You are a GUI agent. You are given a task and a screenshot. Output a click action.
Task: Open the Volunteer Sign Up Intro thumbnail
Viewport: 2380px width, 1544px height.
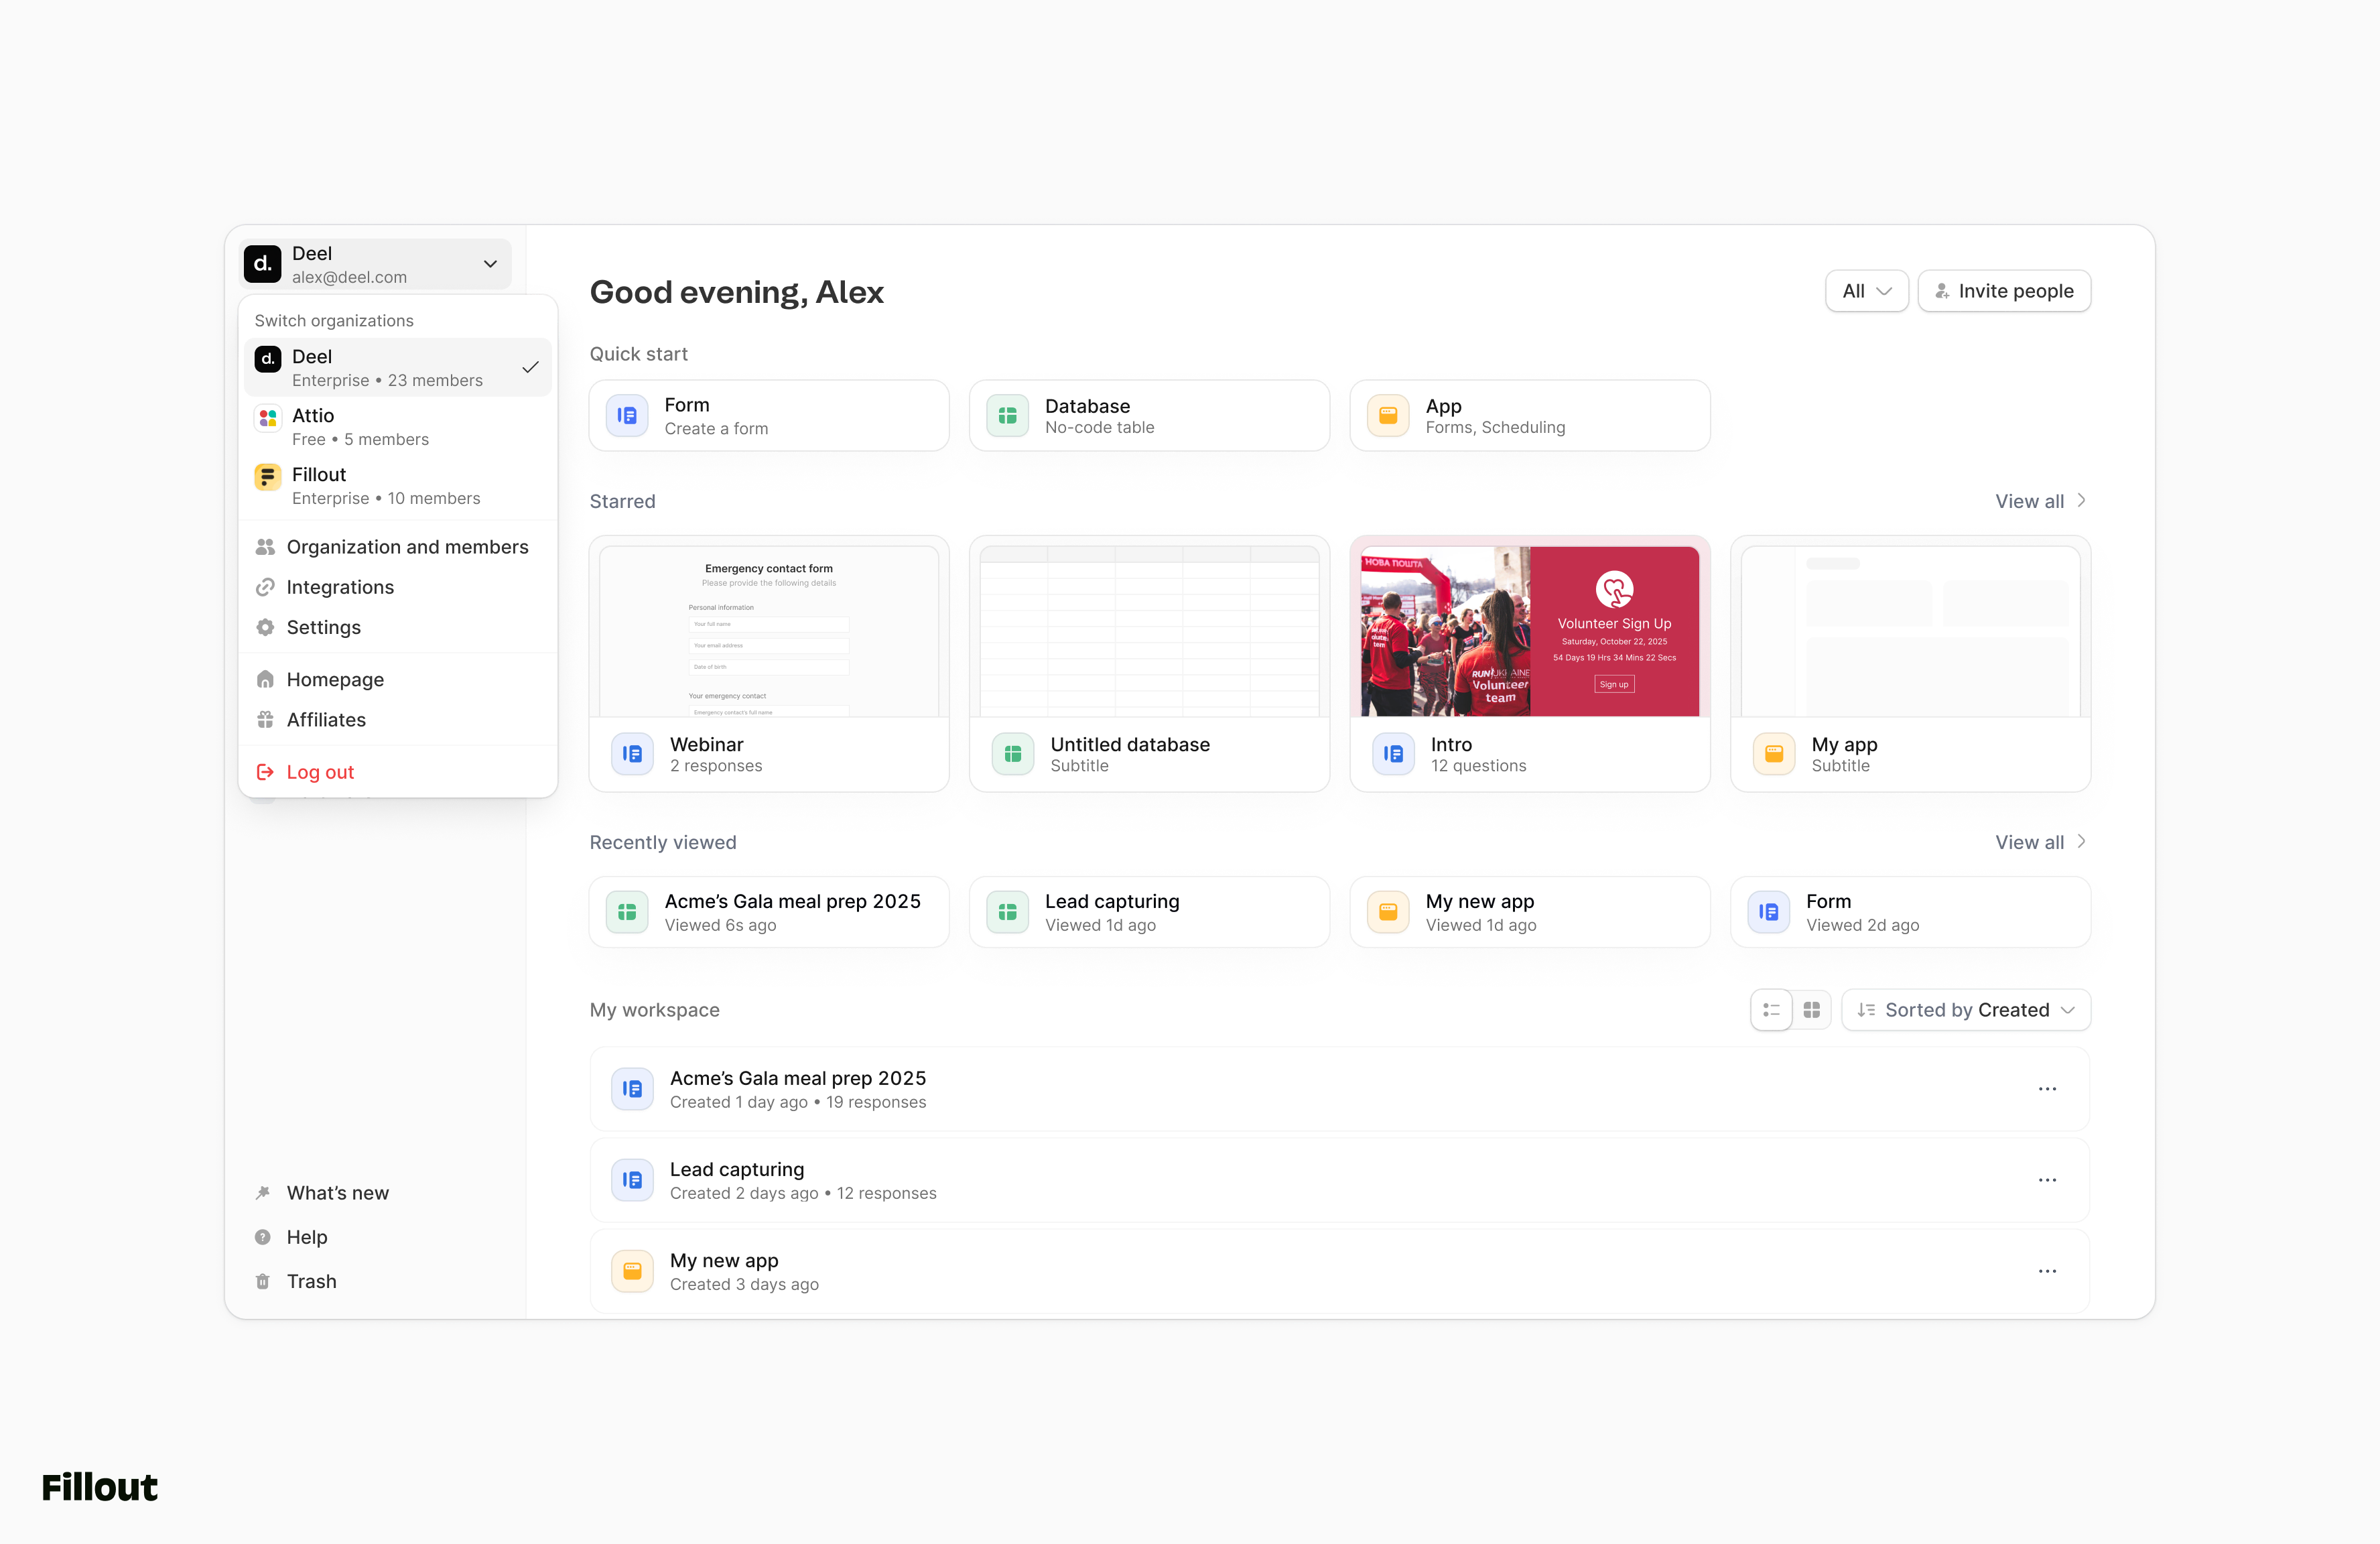(1530, 630)
